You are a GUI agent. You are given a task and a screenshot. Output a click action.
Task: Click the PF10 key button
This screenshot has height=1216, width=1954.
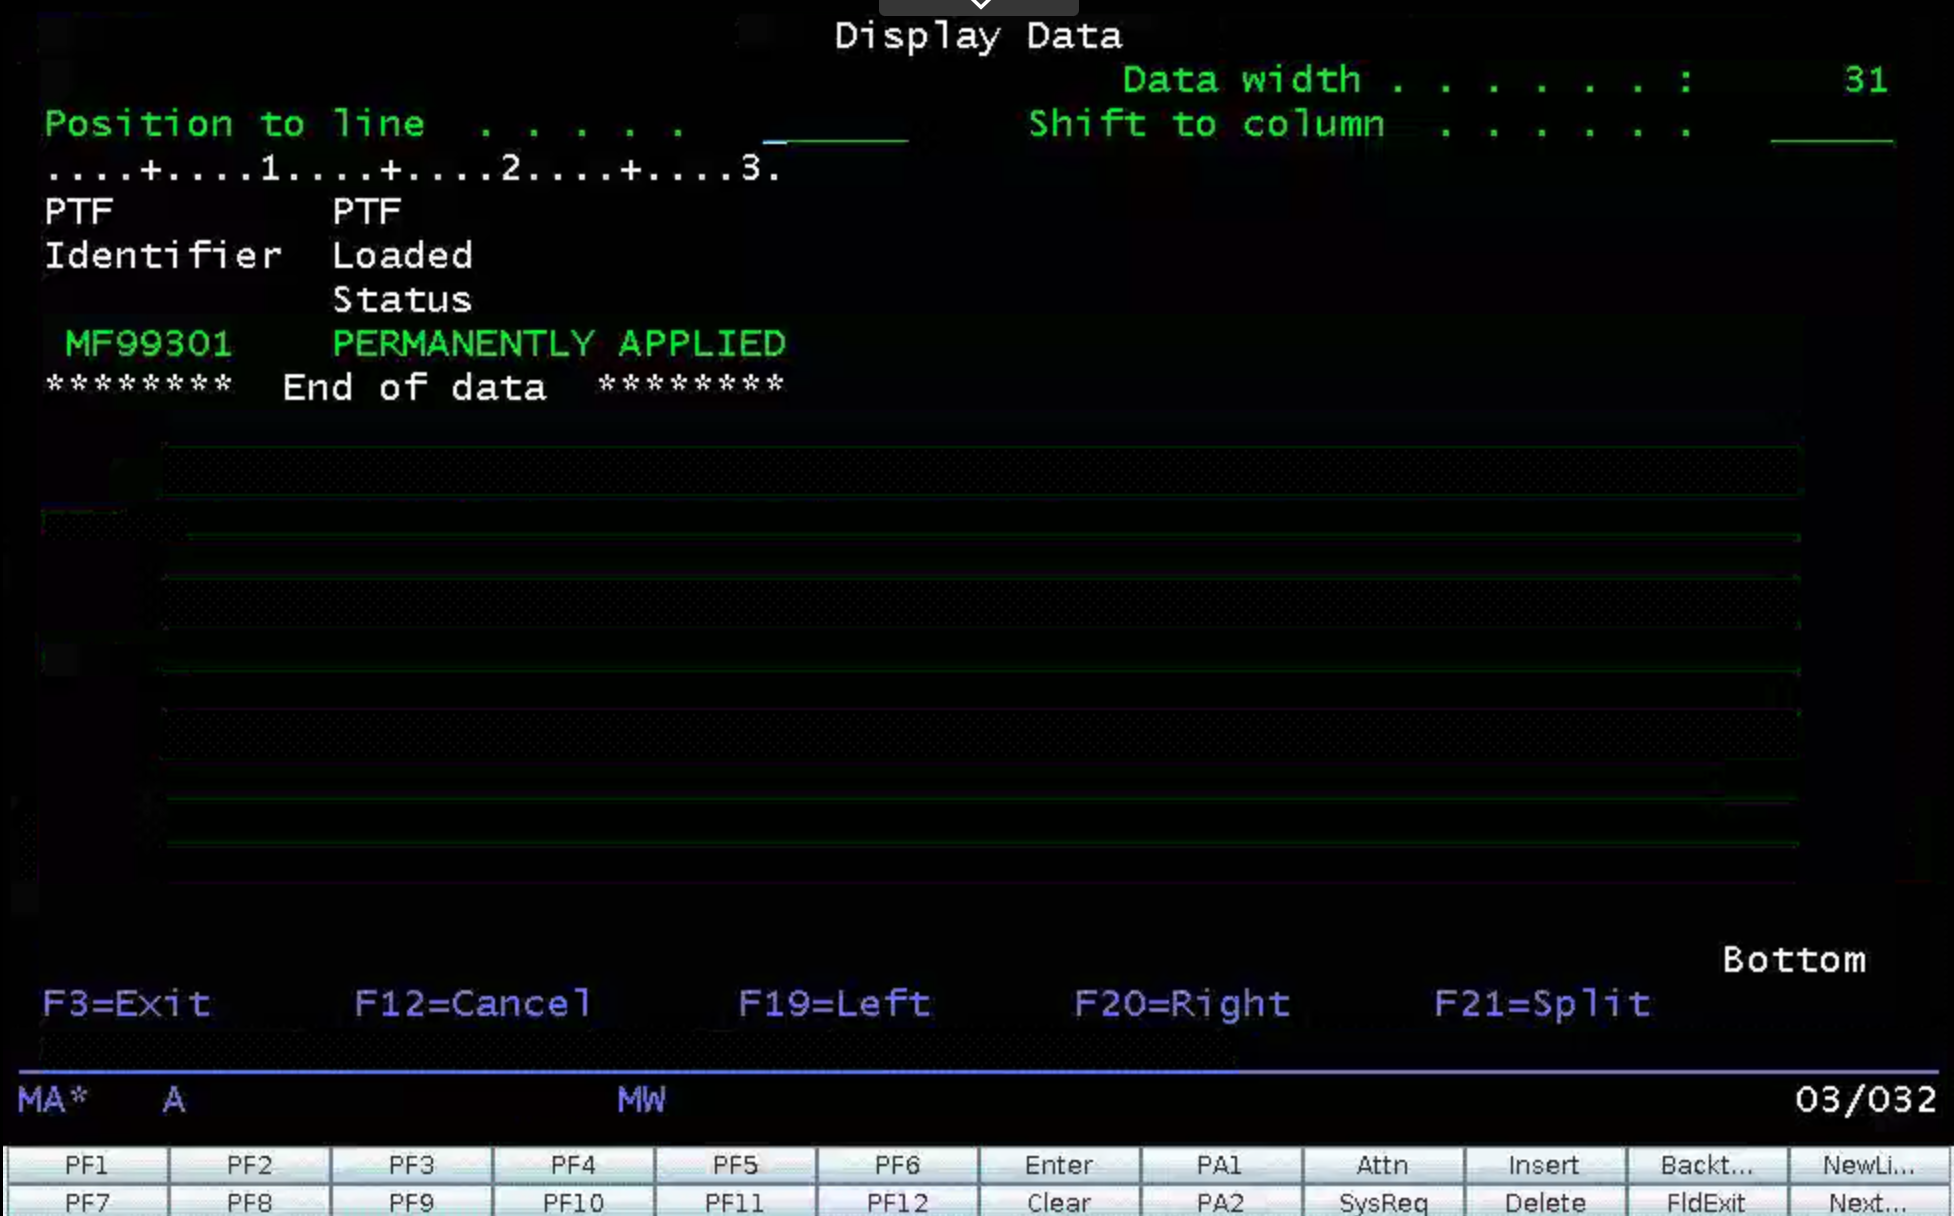pos(573,1201)
